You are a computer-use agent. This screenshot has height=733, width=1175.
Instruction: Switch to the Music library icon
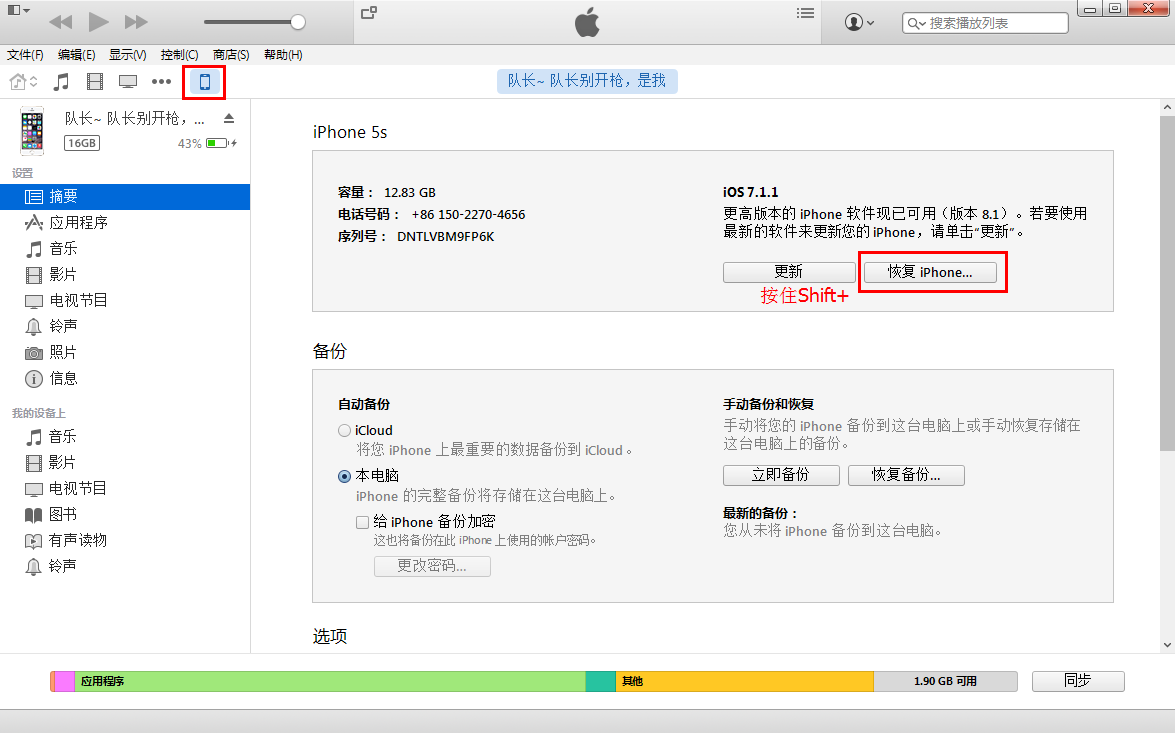(61, 82)
